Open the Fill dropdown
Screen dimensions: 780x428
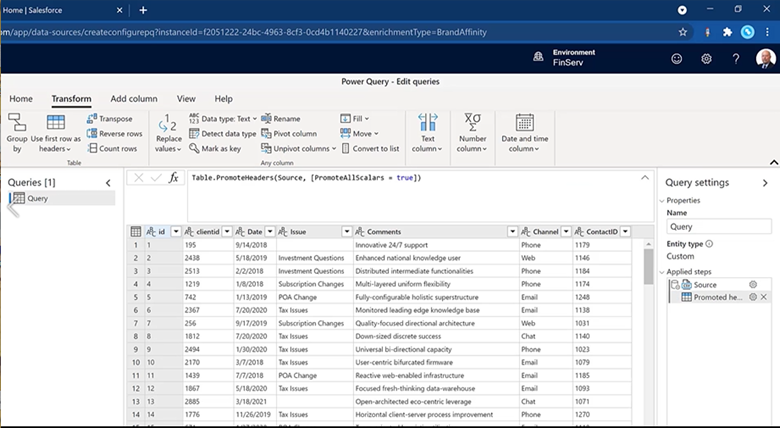[355, 118]
